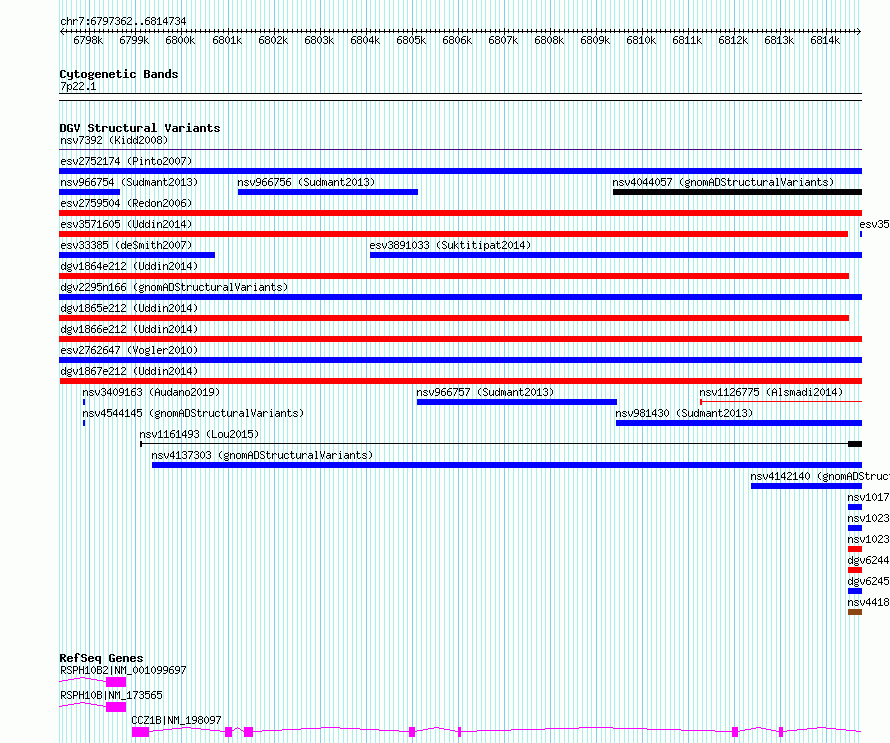
Task: Click the 6805k ruler tick label
Action: click(411, 40)
